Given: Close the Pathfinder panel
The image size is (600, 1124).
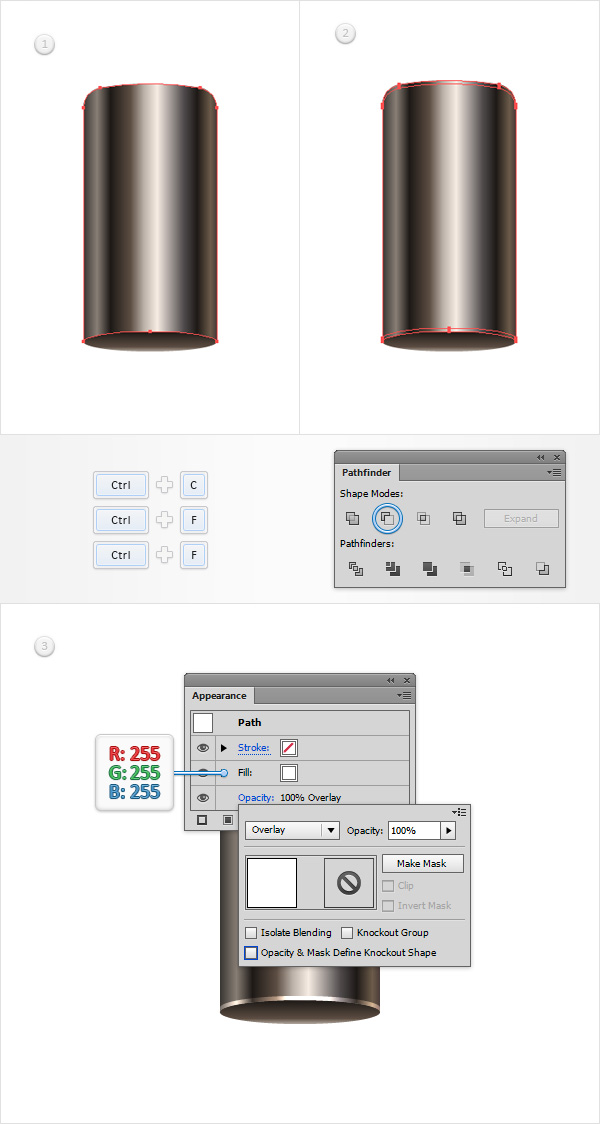Looking at the screenshot, I should 557,457.
